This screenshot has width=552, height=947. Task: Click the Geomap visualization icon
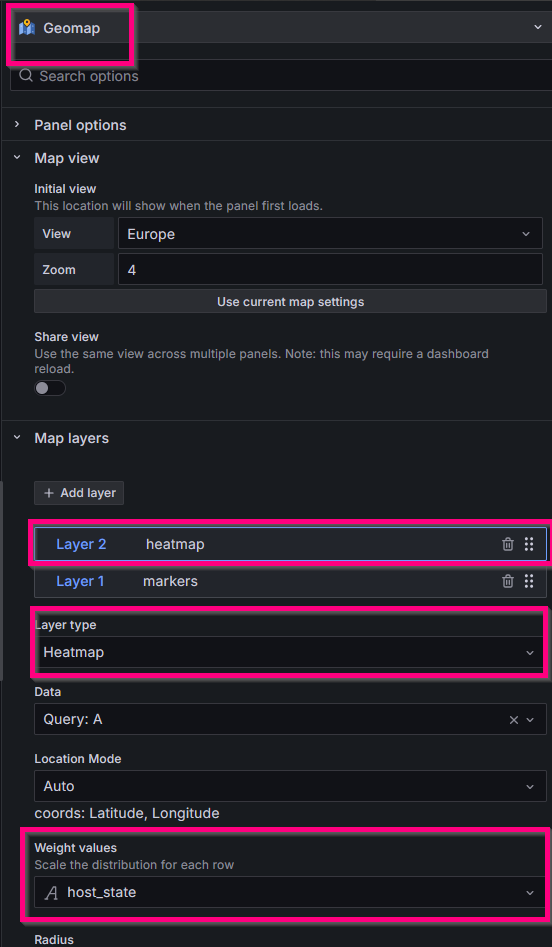click(x=27, y=28)
